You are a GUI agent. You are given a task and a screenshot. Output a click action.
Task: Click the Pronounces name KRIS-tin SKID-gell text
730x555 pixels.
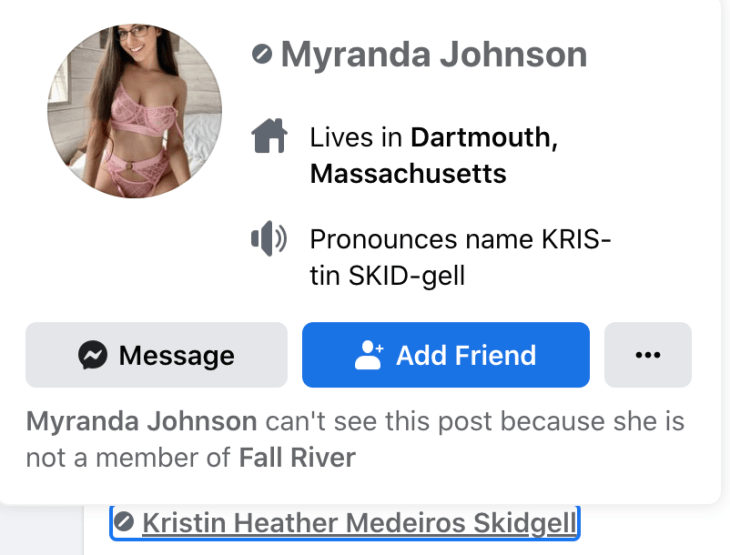point(460,257)
